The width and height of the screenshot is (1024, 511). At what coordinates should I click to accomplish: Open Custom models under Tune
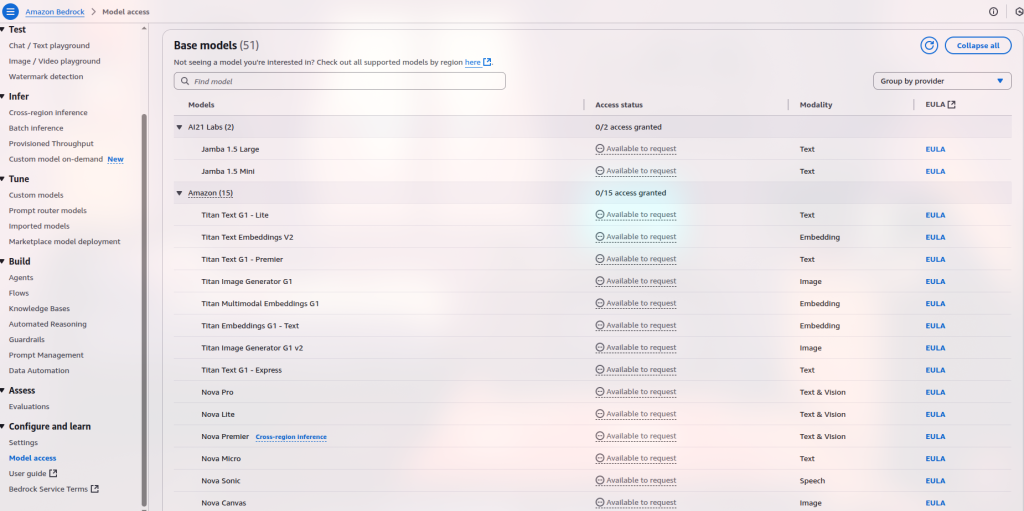(x=36, y=195)
